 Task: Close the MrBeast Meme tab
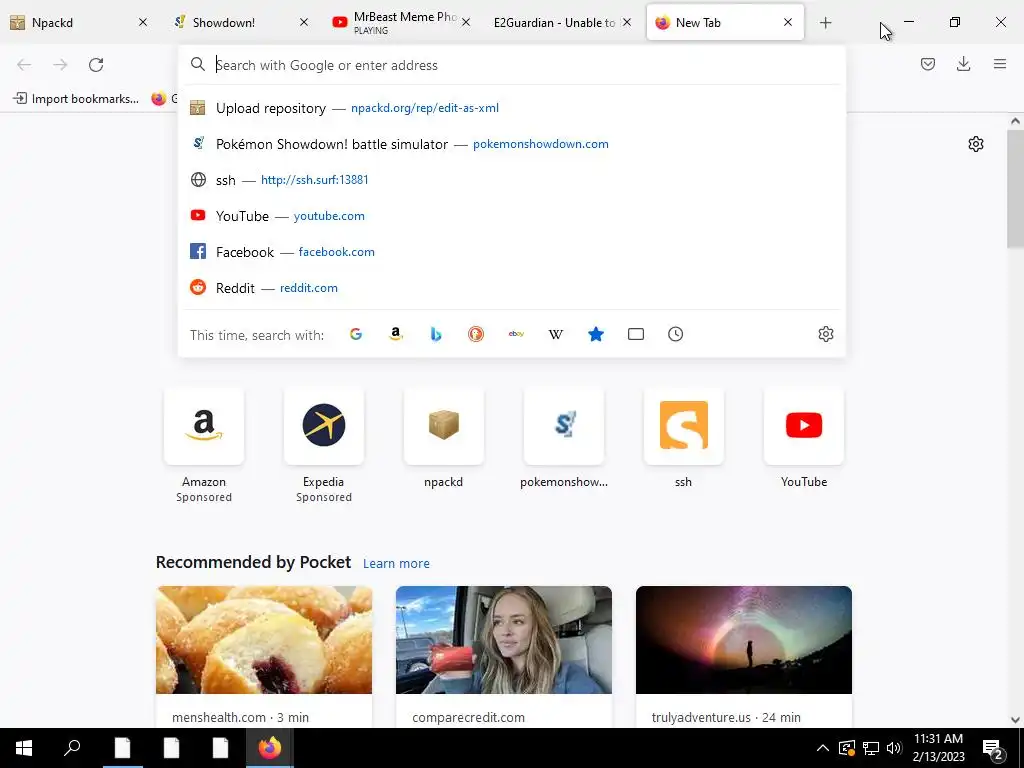466,22
